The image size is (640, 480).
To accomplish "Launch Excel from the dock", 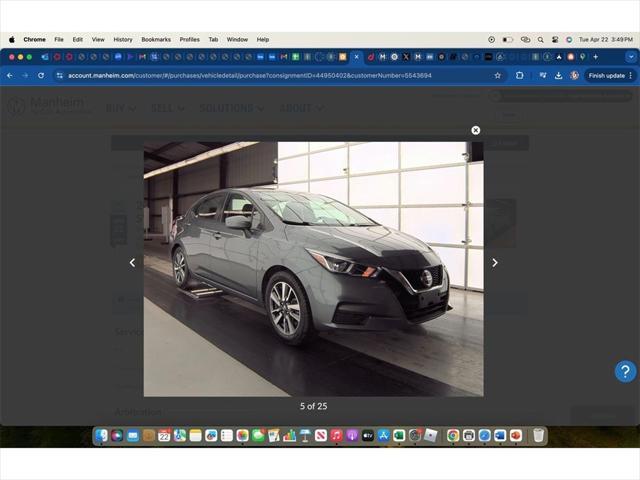I will coord(399,436).
